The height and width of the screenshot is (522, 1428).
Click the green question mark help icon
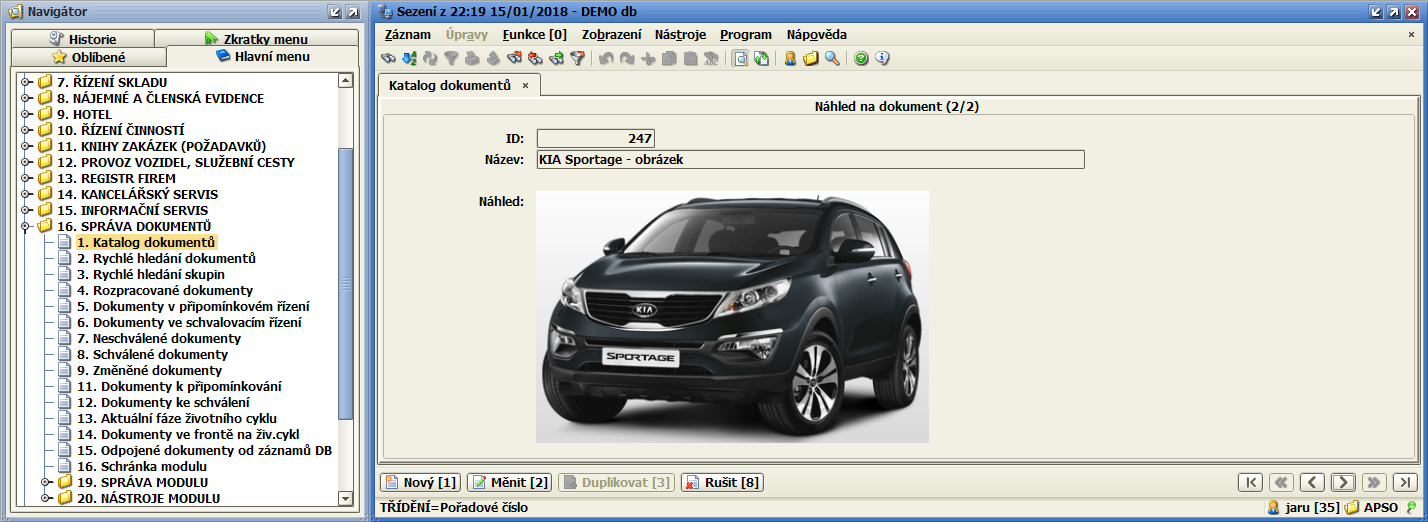[x=861, y=58]
